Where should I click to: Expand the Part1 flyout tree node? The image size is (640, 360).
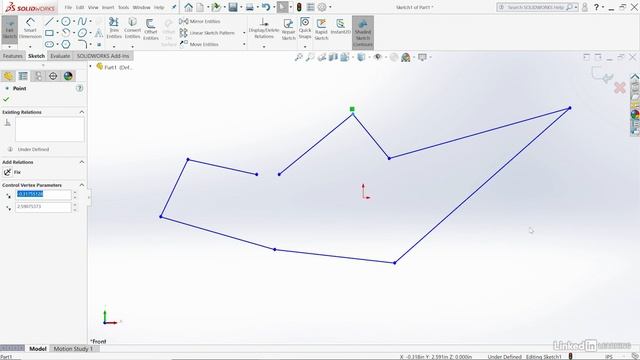[x=91, y=67]
